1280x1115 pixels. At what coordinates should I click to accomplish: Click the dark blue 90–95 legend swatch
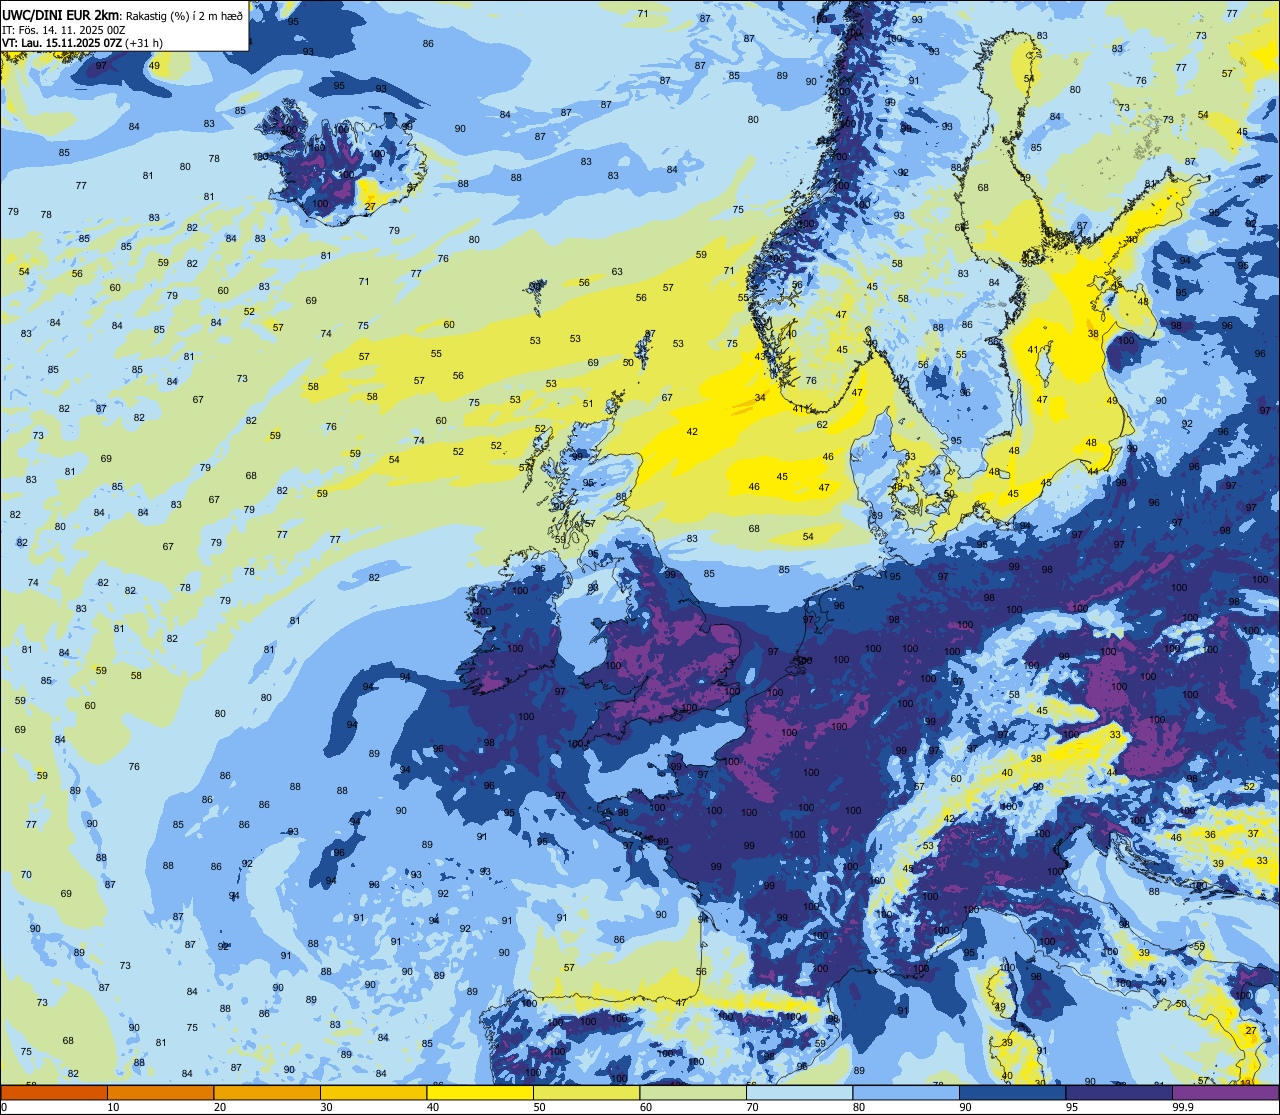1012,1093
